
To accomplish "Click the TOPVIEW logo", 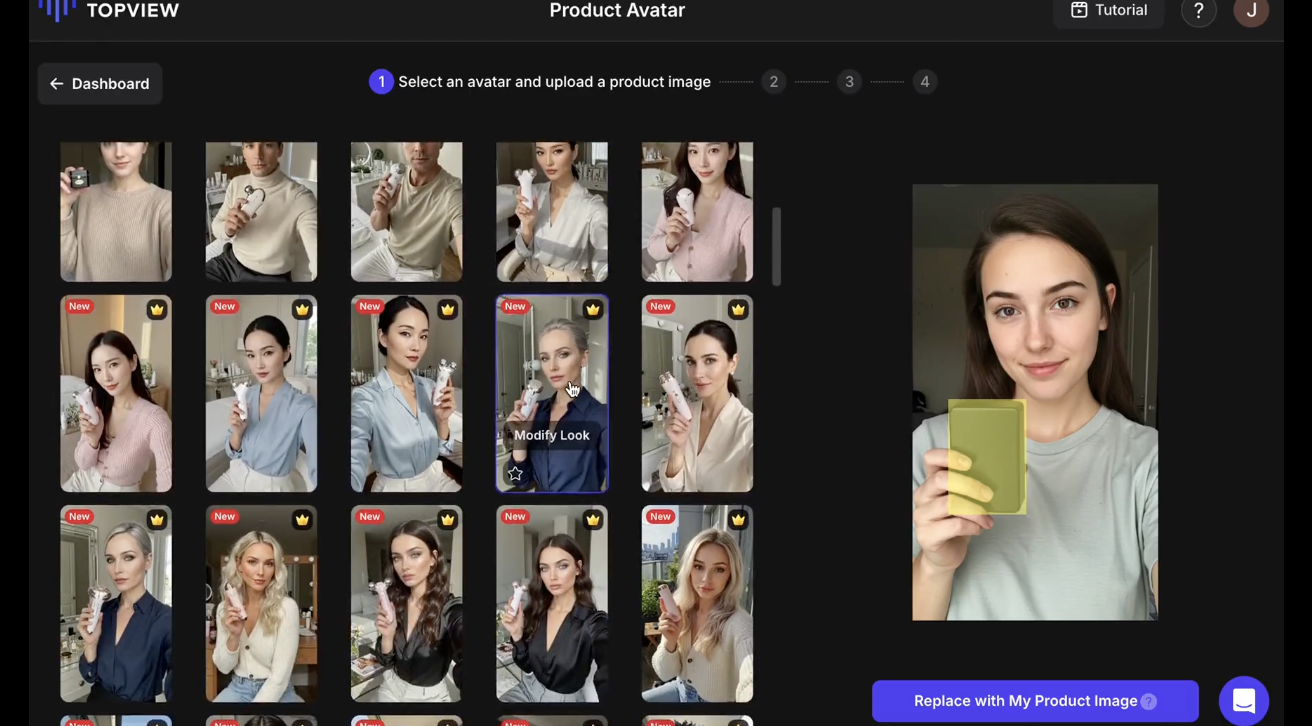I will (108, 10).
